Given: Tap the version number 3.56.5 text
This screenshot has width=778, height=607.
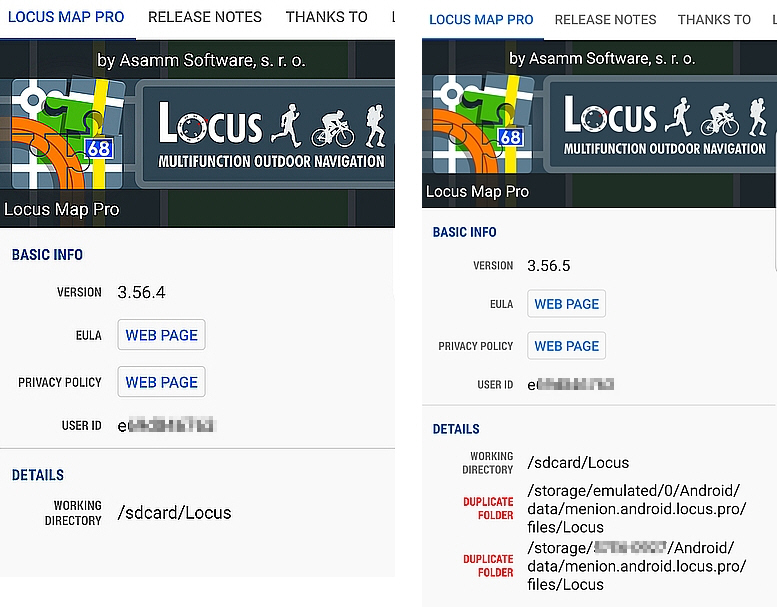Looking at the screenshot, I should 549,266.
